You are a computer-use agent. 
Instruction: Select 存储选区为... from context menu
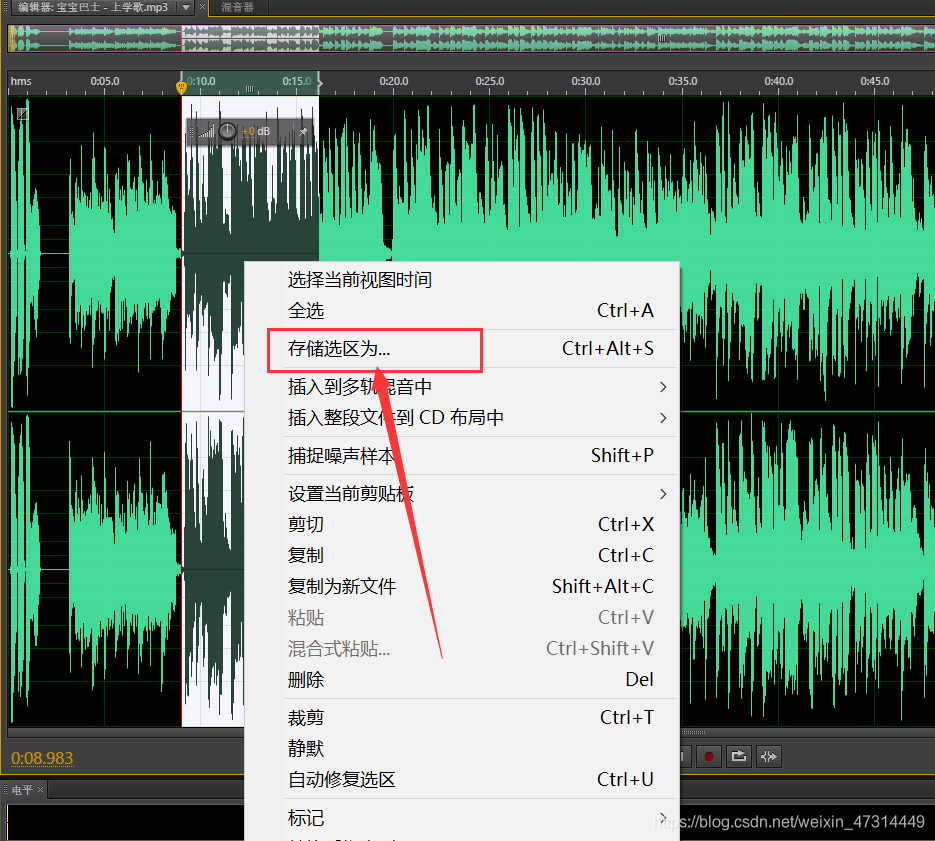click(339, 349)
